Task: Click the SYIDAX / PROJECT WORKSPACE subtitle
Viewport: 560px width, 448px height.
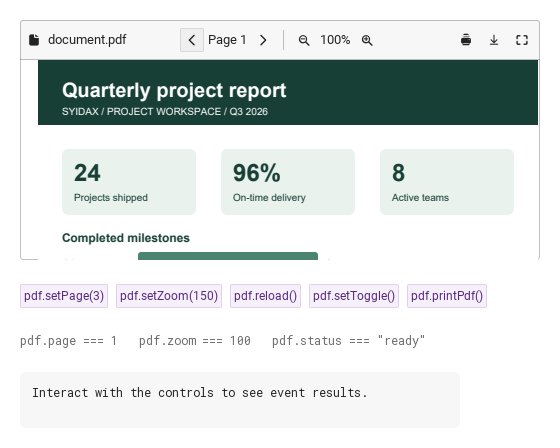Action: click(165, 111)
